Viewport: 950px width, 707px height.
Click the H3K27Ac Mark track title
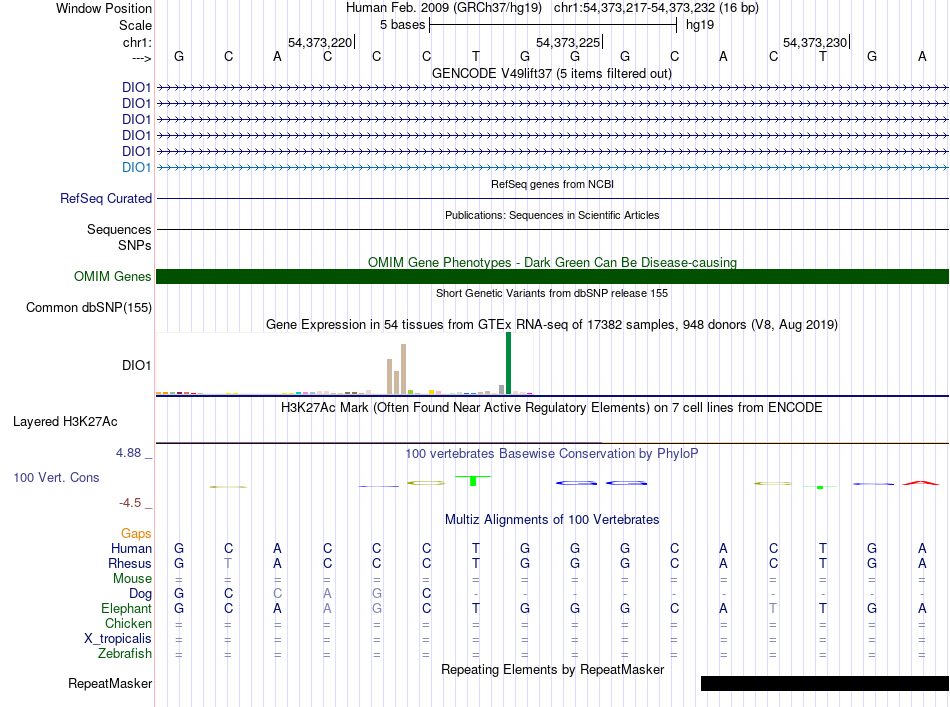click(551, 407)
